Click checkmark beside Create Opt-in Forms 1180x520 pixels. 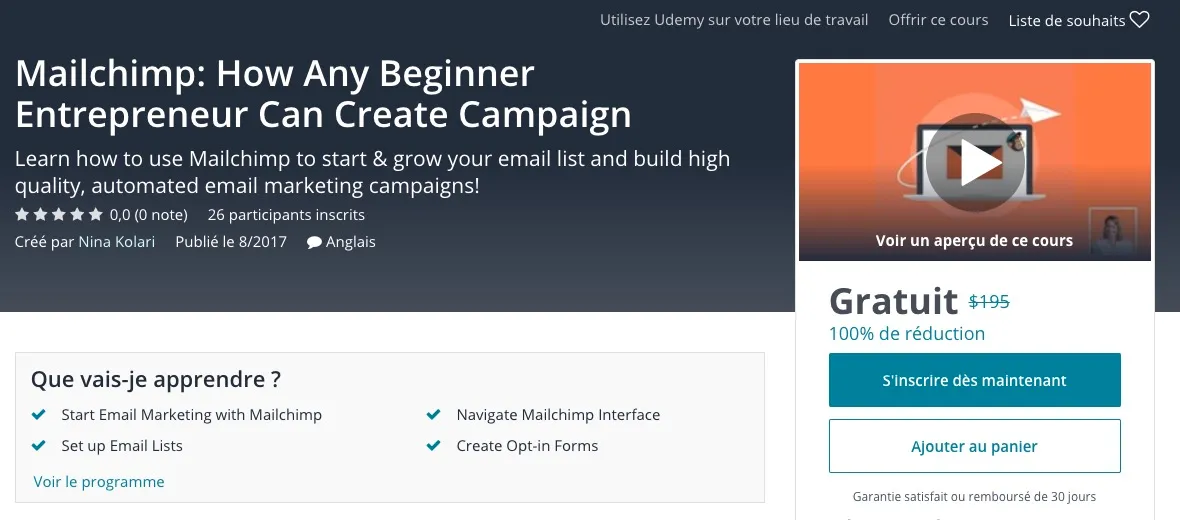[x=433, y=445]
